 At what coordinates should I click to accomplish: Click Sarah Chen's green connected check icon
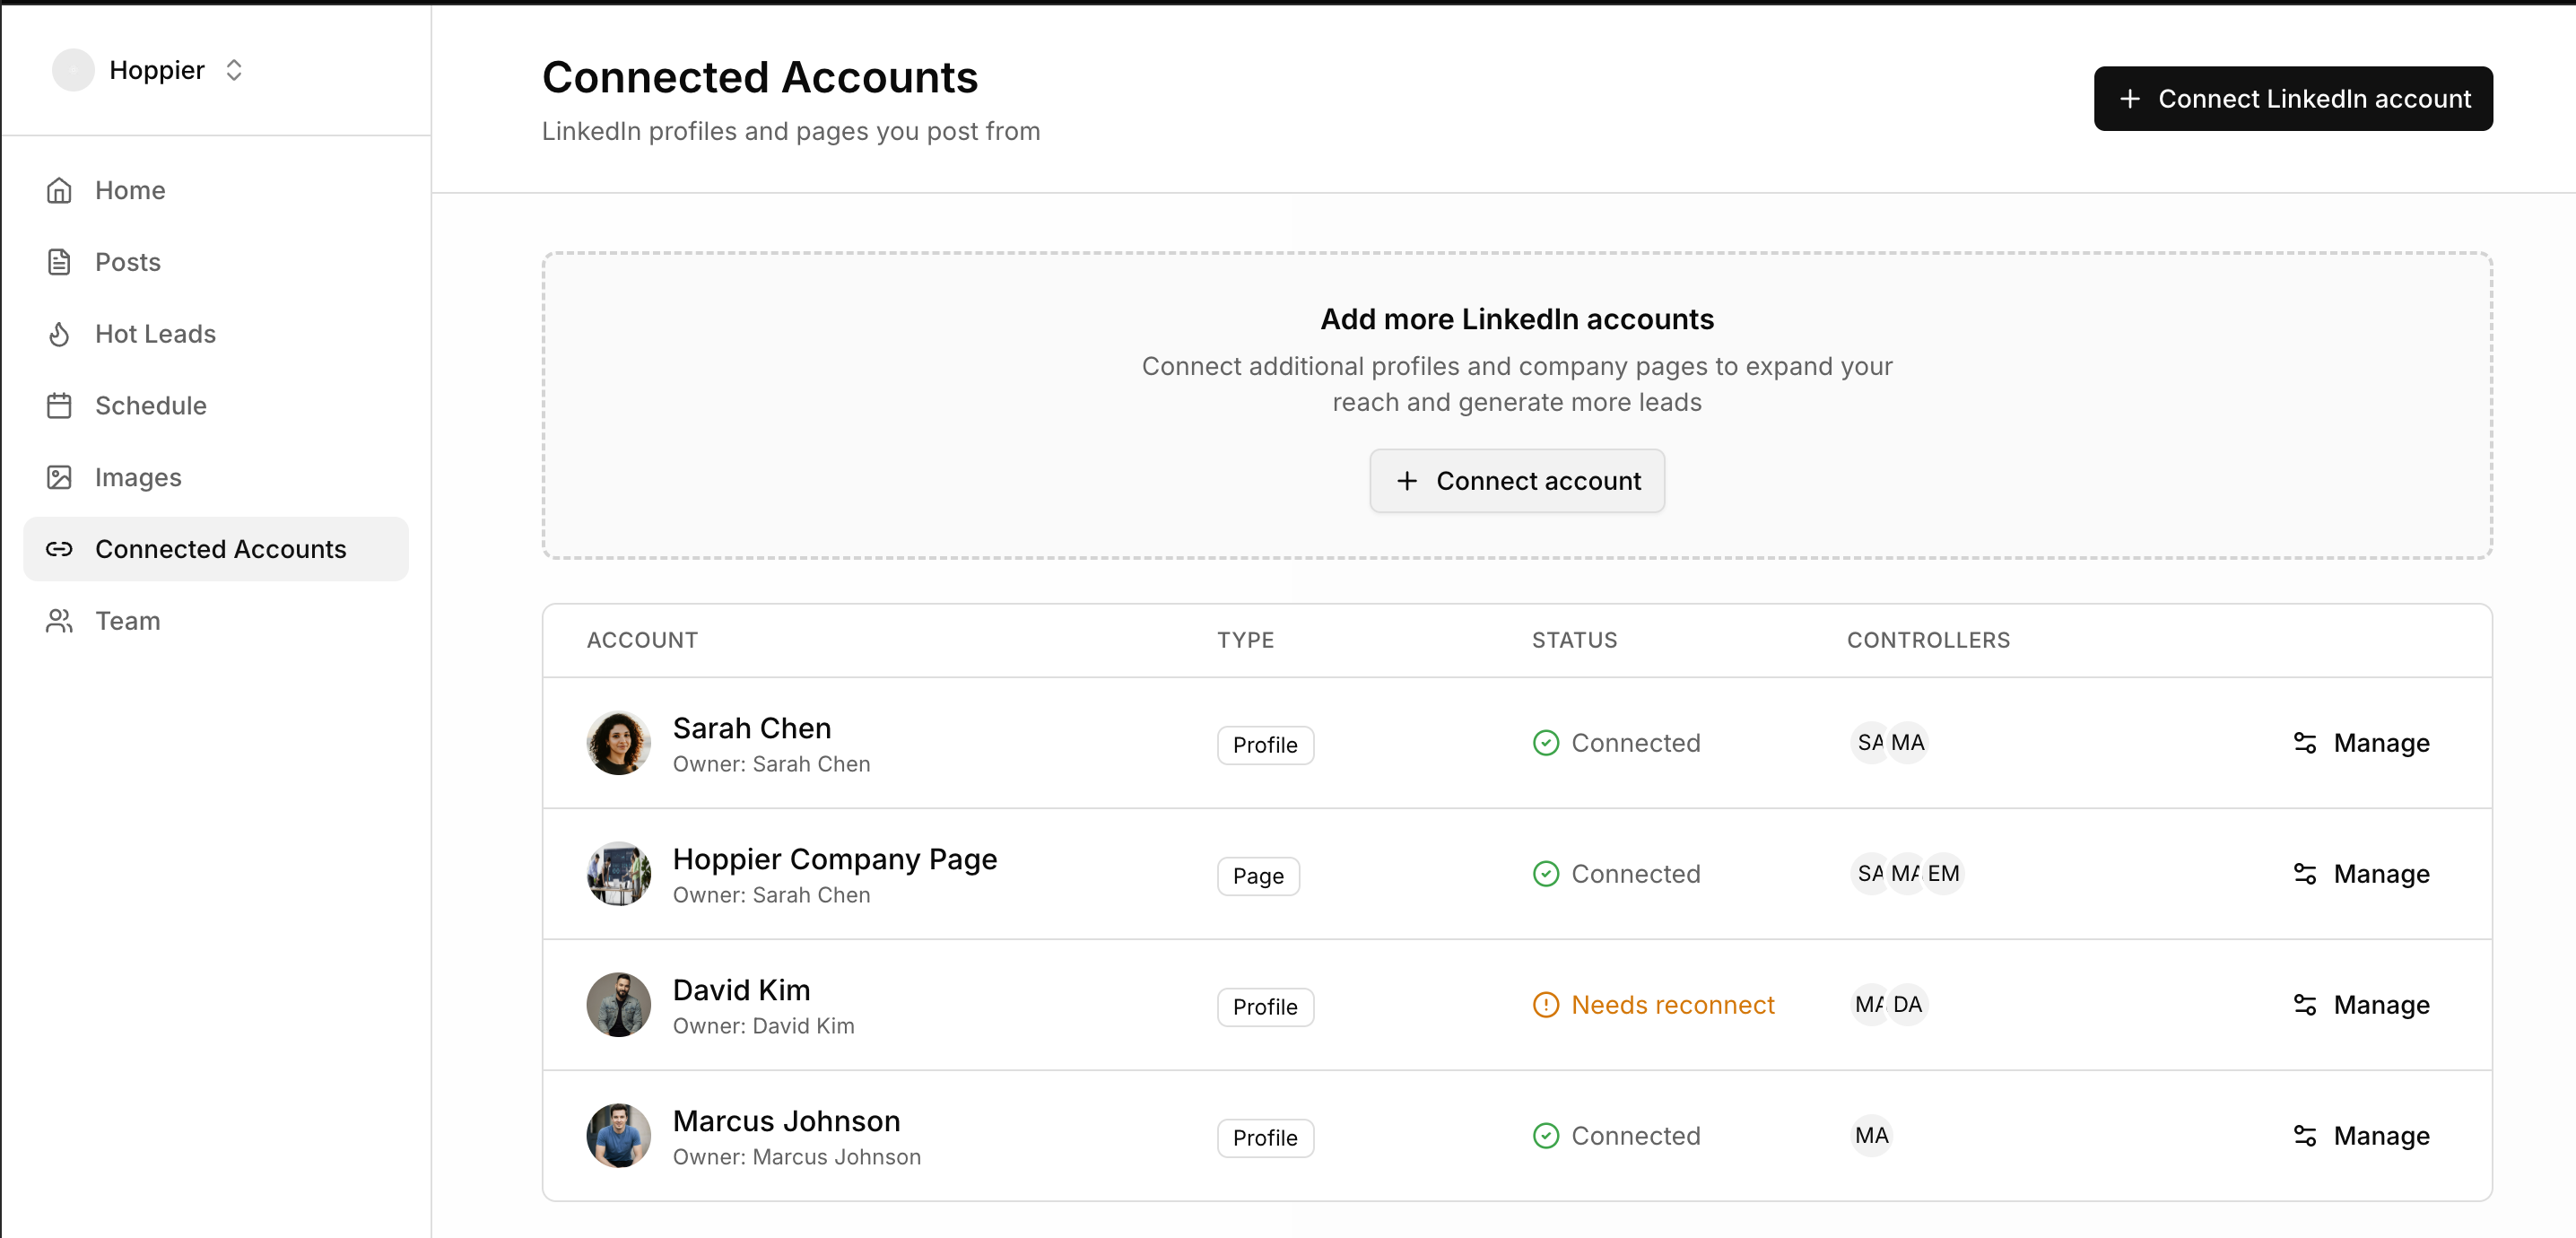click(1545, 743)
